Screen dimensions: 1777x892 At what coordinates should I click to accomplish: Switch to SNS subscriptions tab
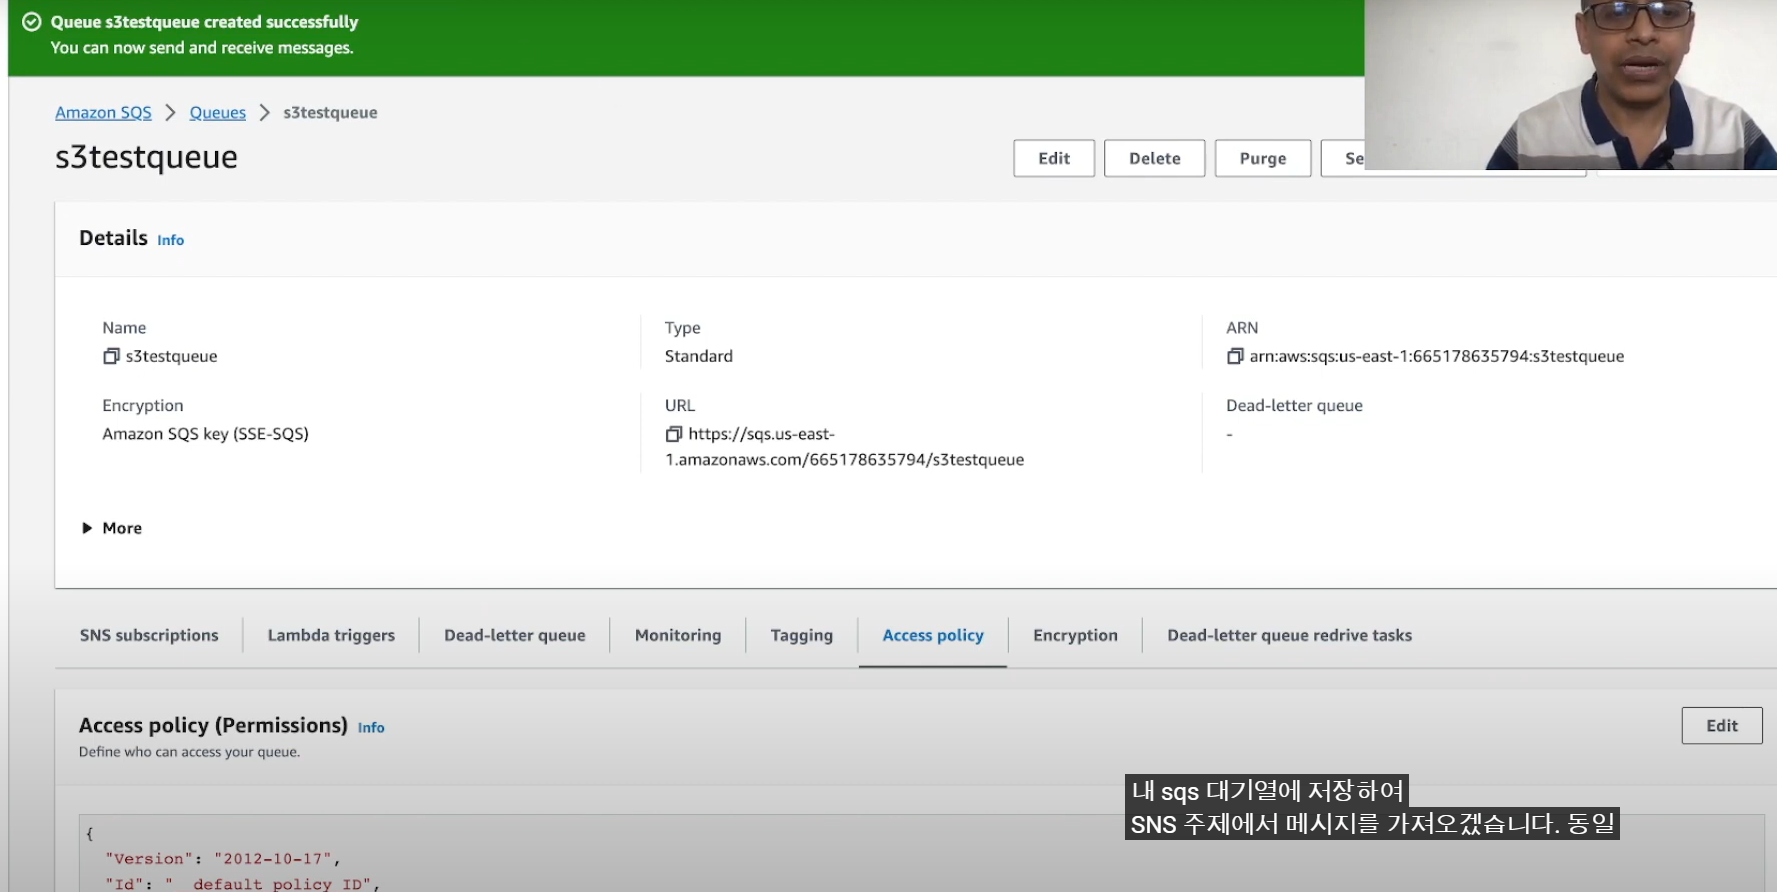coord(149,635)
